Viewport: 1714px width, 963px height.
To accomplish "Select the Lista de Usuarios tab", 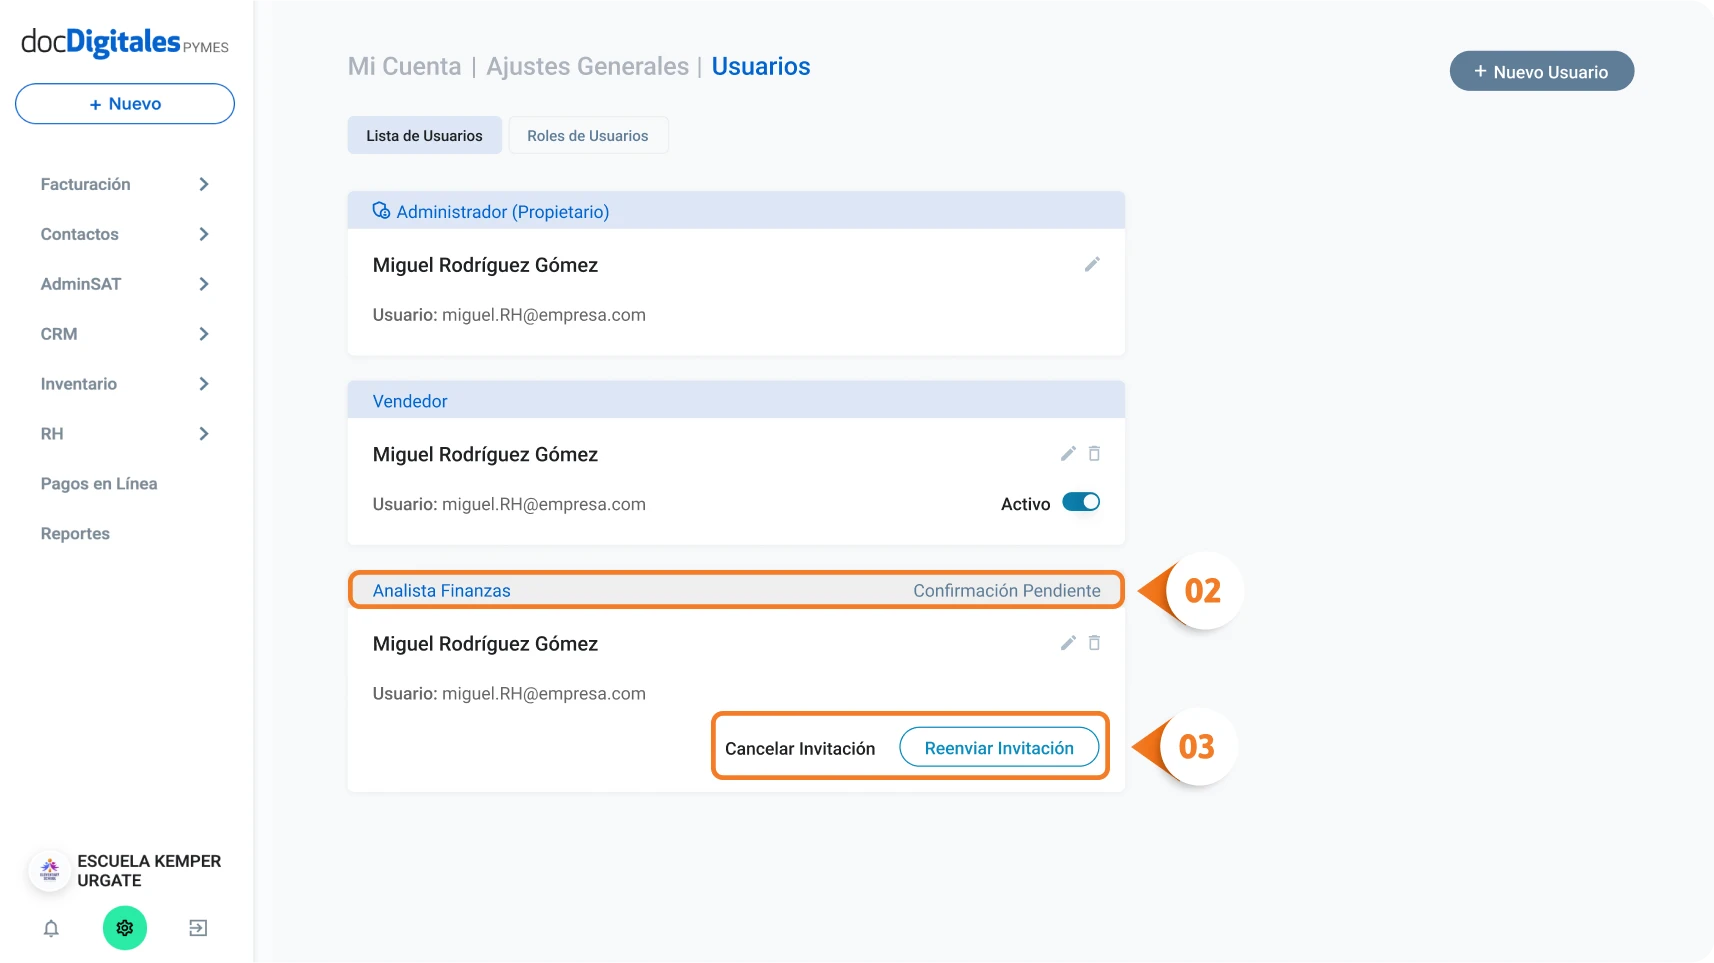I will [x=424, y=136].
